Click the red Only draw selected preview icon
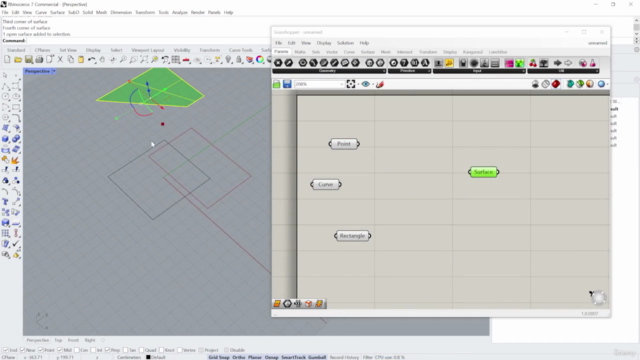 pyautogui.click(x=556, y=84)
